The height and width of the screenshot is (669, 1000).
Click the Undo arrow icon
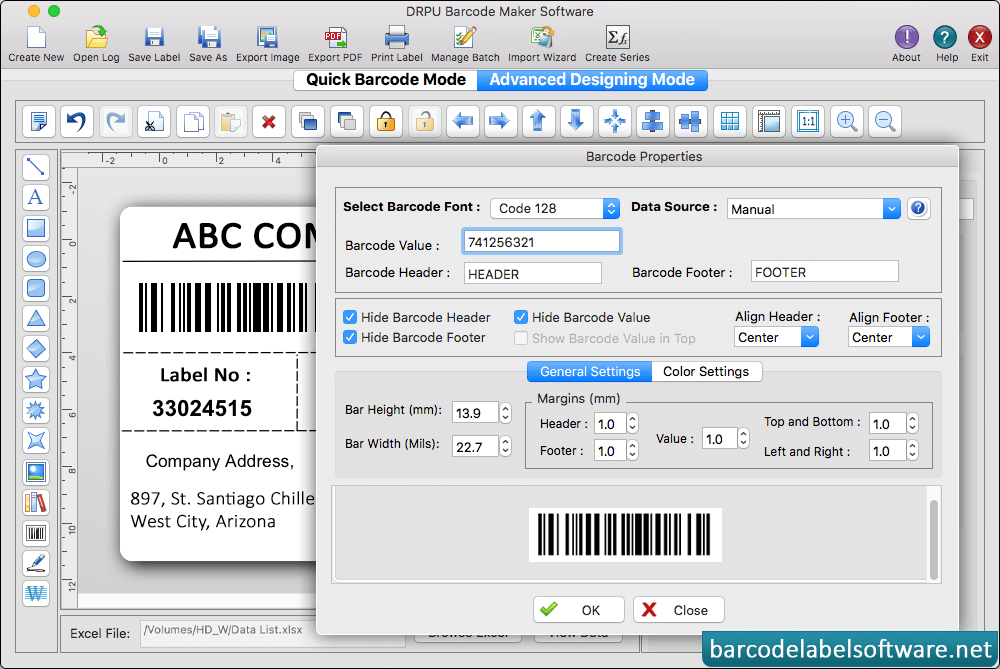77,121
